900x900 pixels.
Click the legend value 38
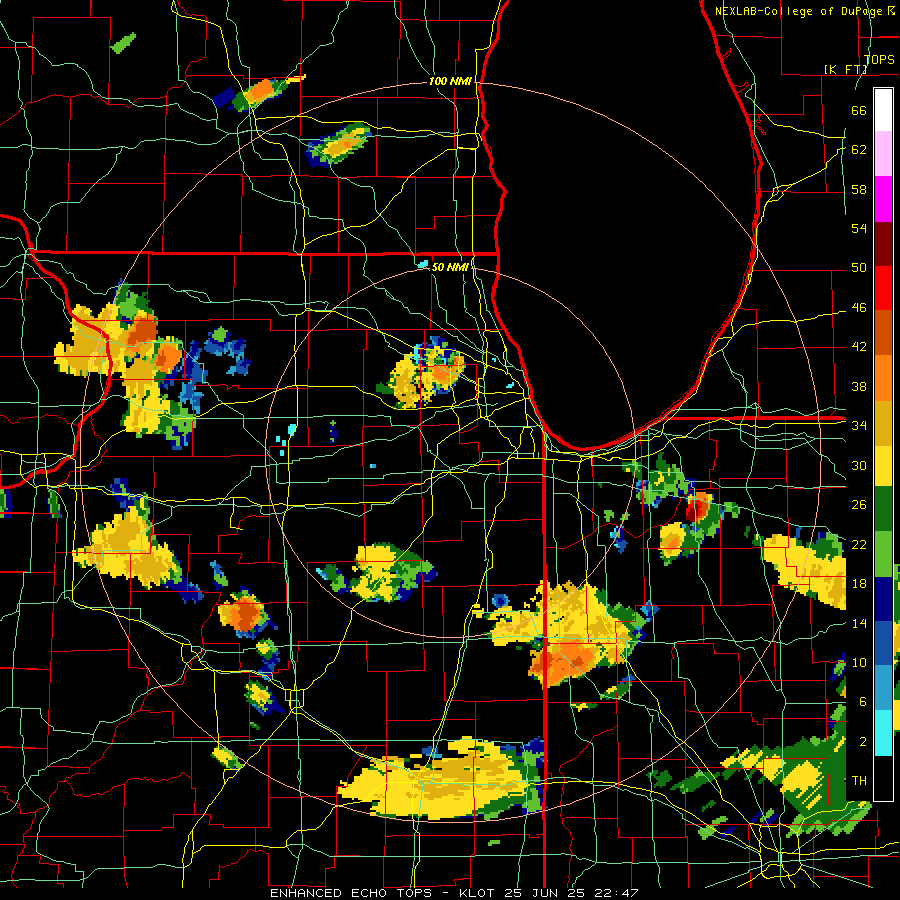click(x=859, y=386)
